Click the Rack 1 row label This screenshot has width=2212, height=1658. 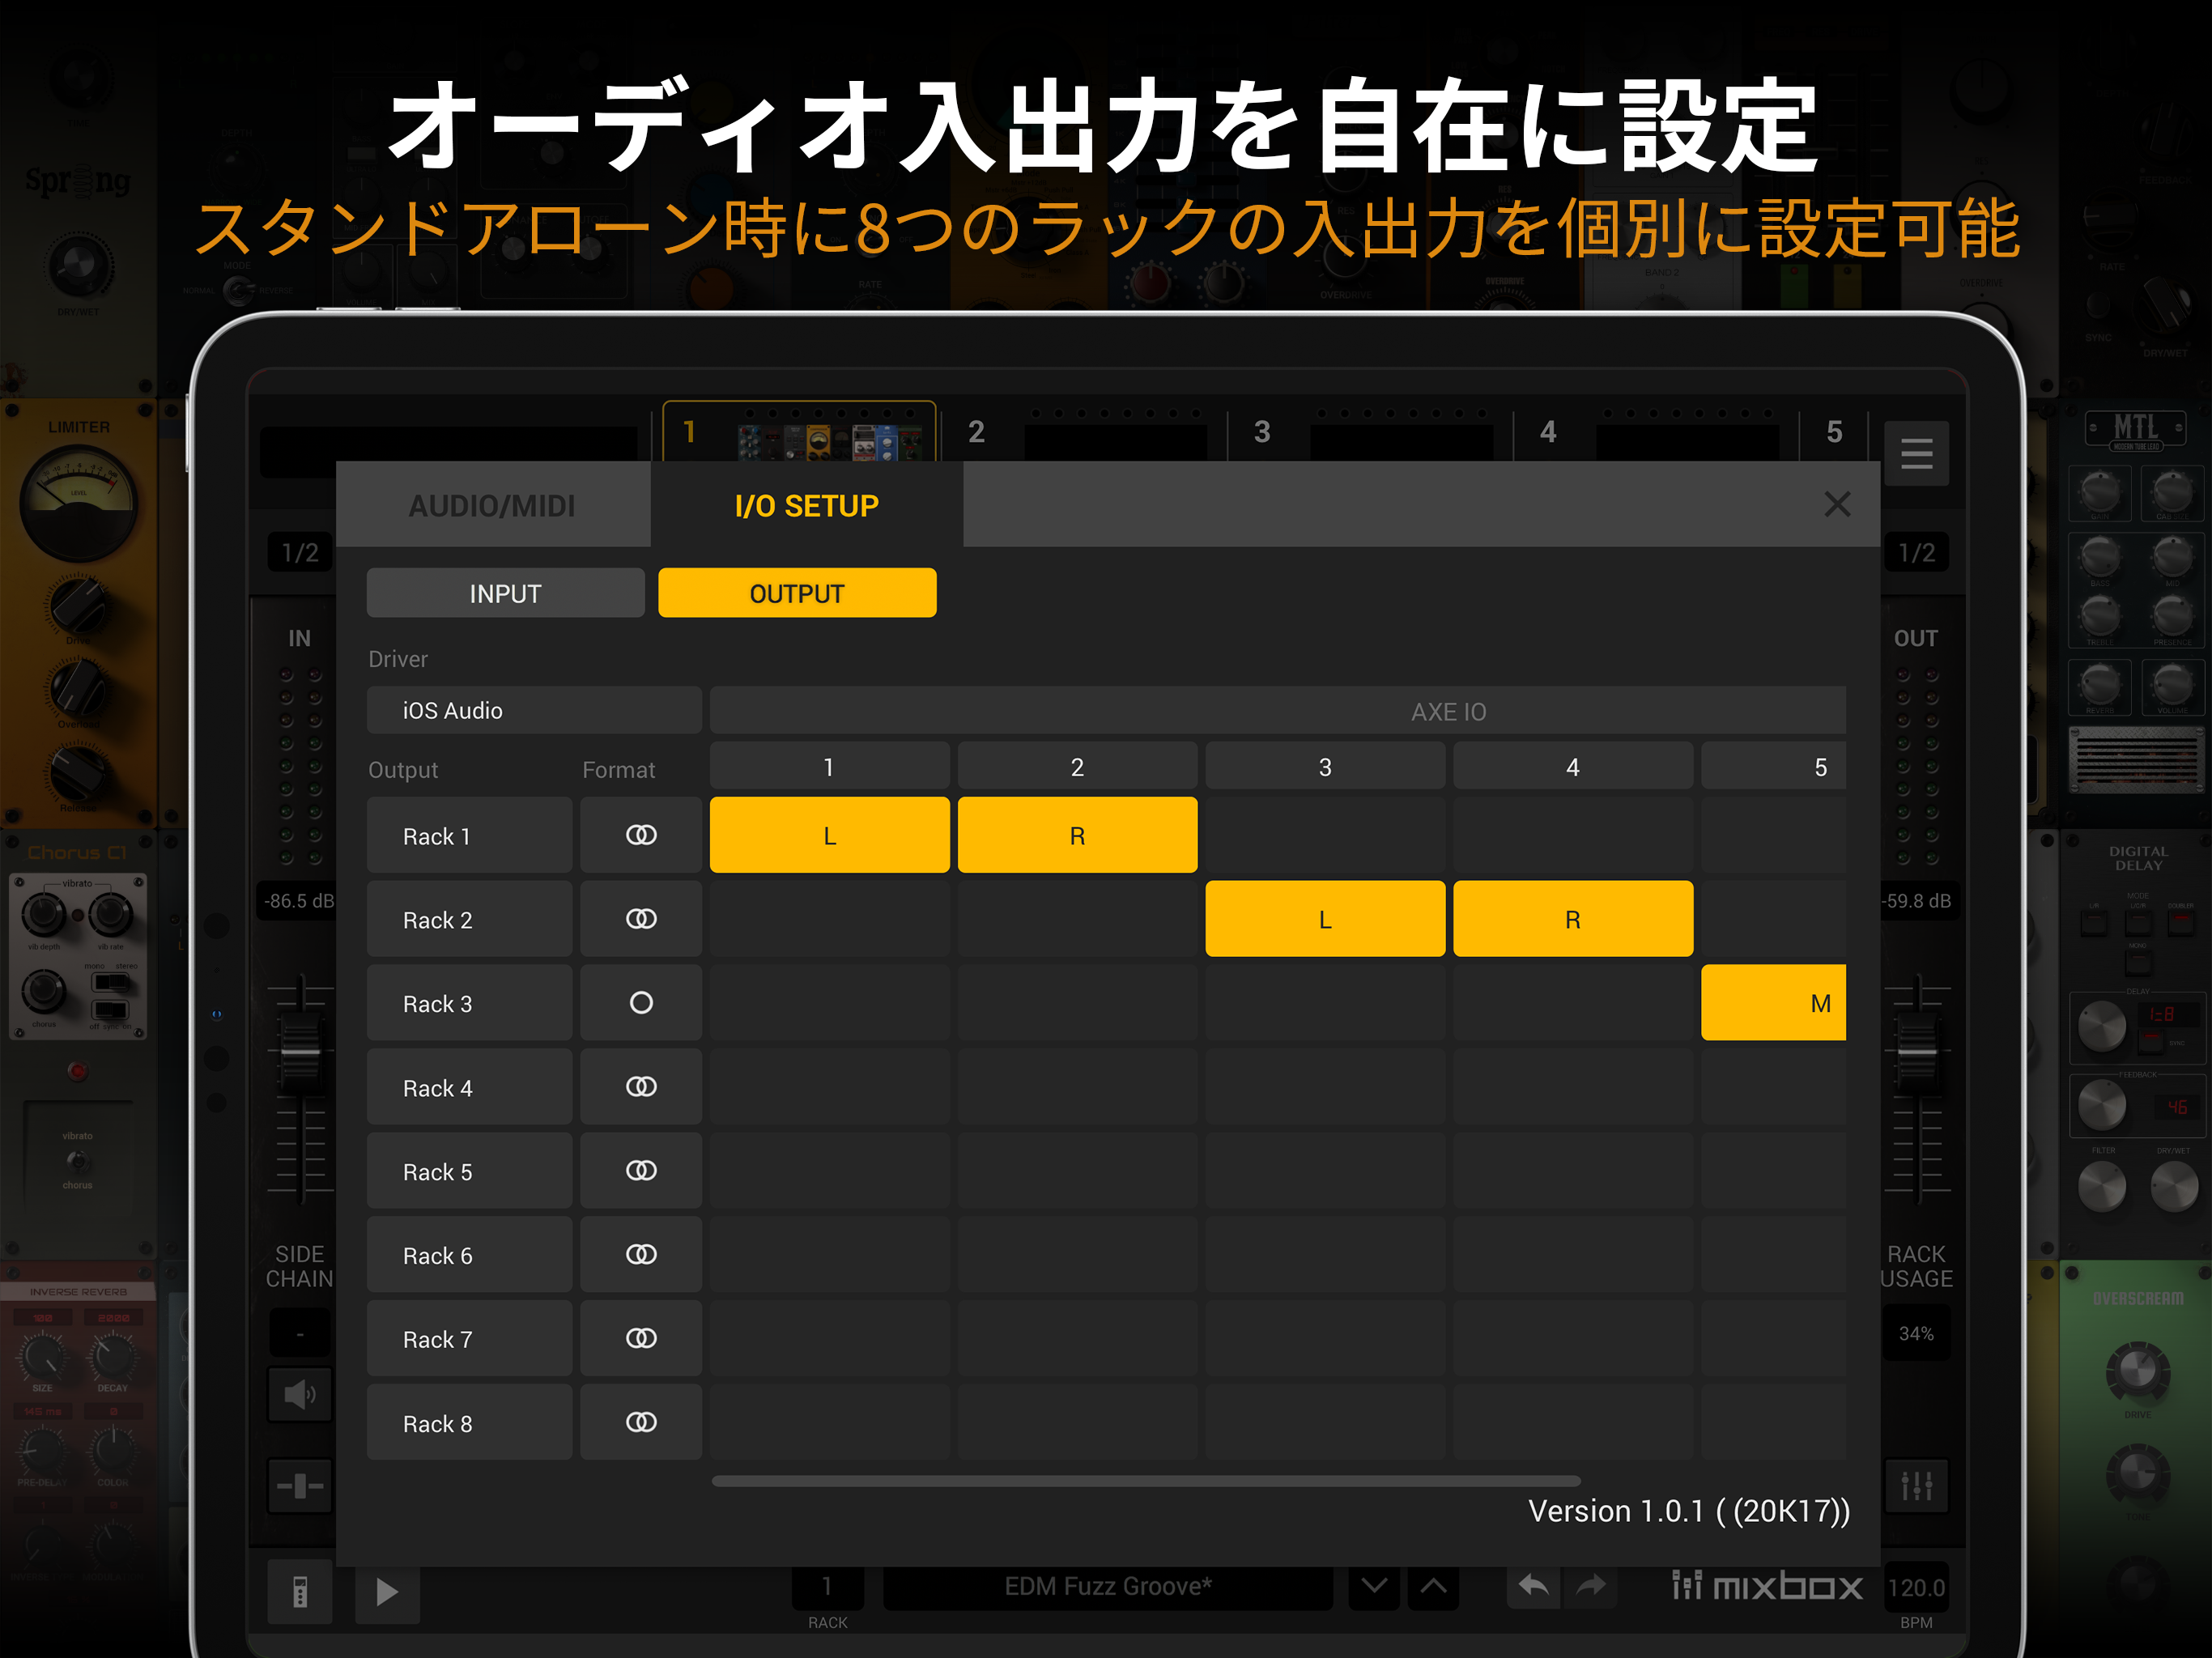pos(469,835)
